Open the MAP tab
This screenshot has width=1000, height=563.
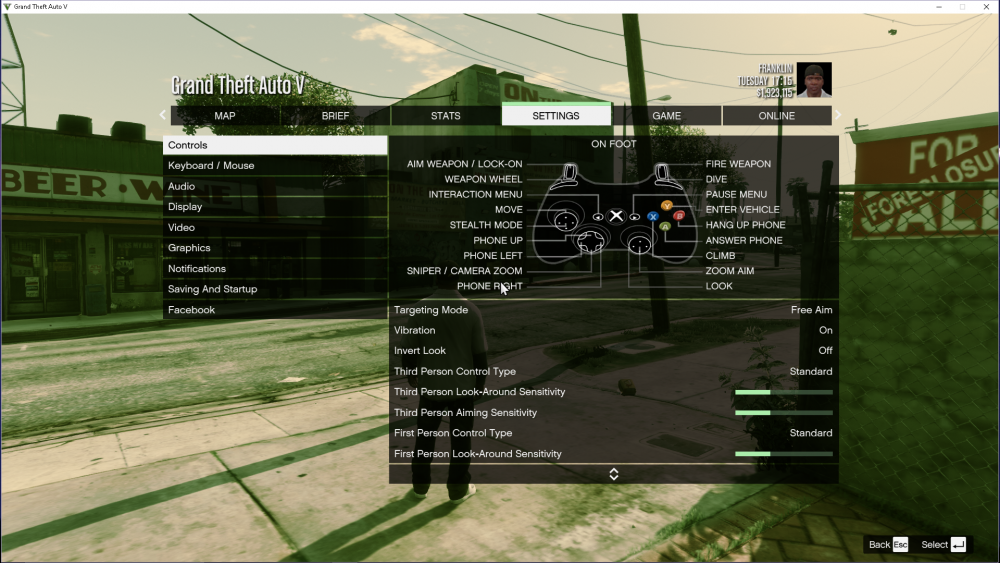(x=225, y=115)
